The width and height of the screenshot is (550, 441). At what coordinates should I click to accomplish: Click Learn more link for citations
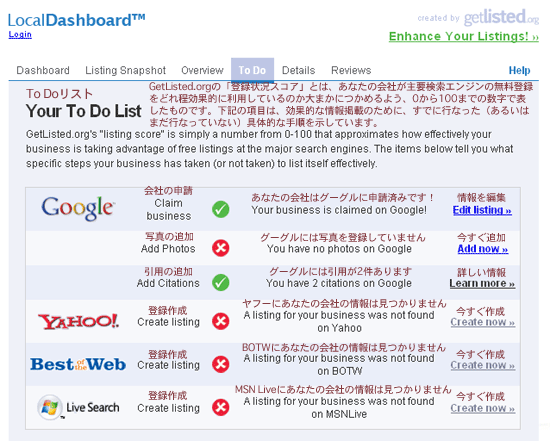482,283
